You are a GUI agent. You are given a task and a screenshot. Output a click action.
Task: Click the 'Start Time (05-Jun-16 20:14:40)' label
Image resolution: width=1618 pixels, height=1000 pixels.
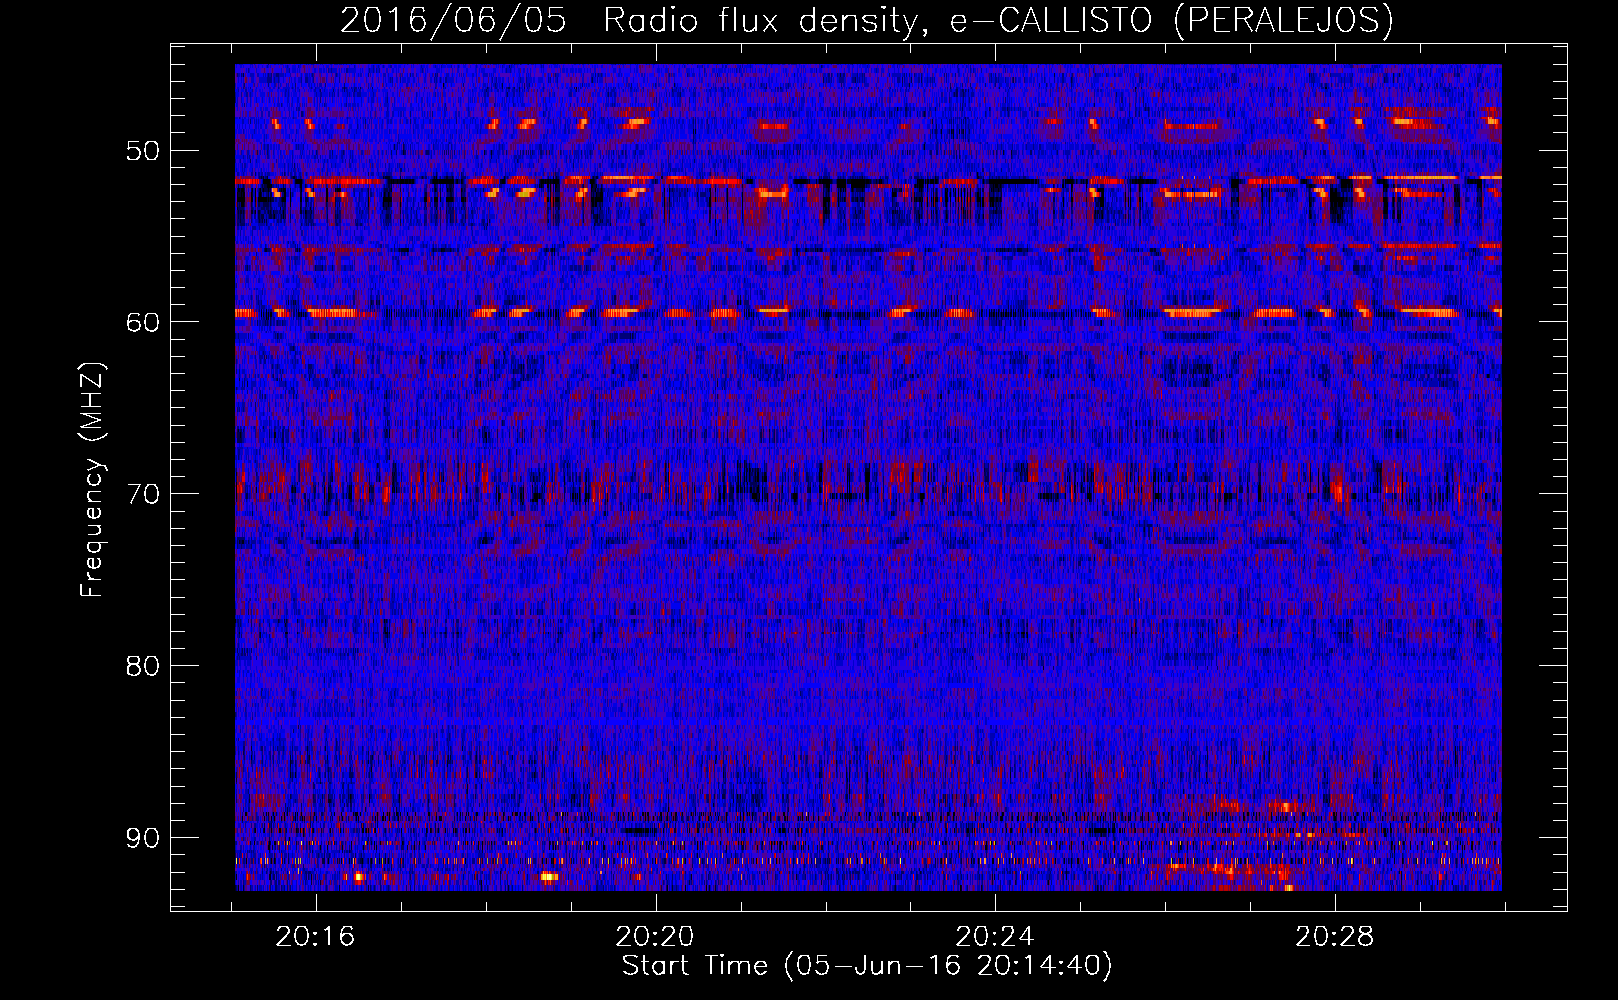point(867,966)
